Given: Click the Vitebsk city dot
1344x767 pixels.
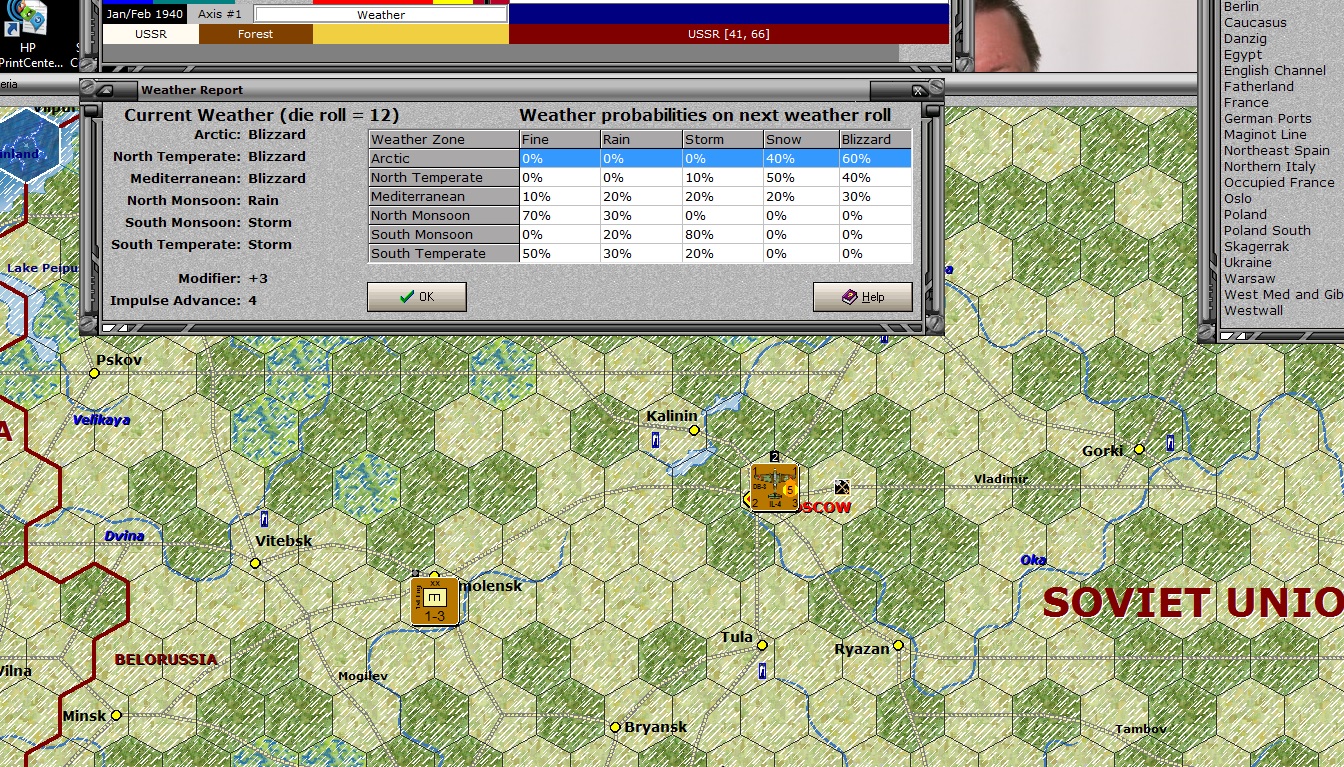Looking at the screenshot, I should tap(255, 563).
